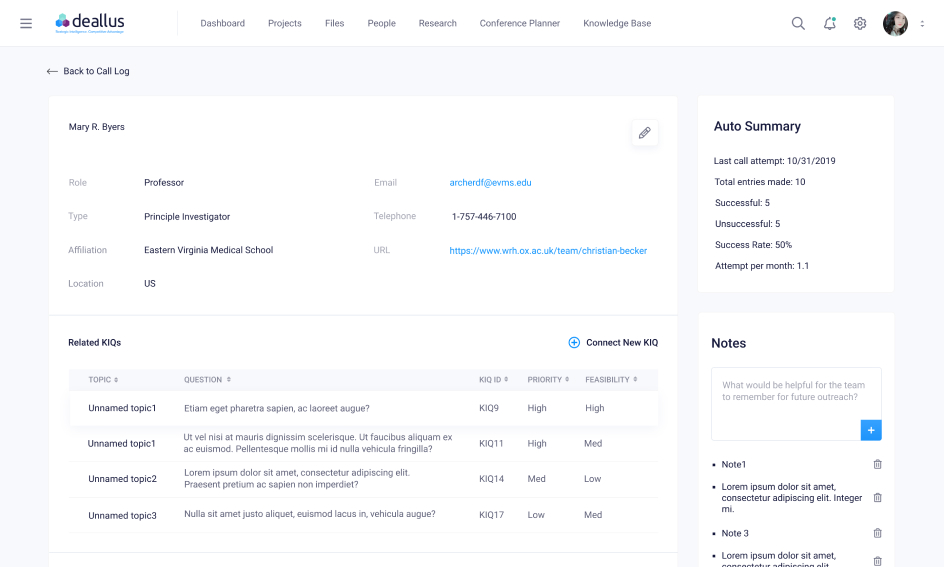Viewport: 944px width, 567px height.
Task: Open the hamburger navigation menu
Action: coord(26,23)
